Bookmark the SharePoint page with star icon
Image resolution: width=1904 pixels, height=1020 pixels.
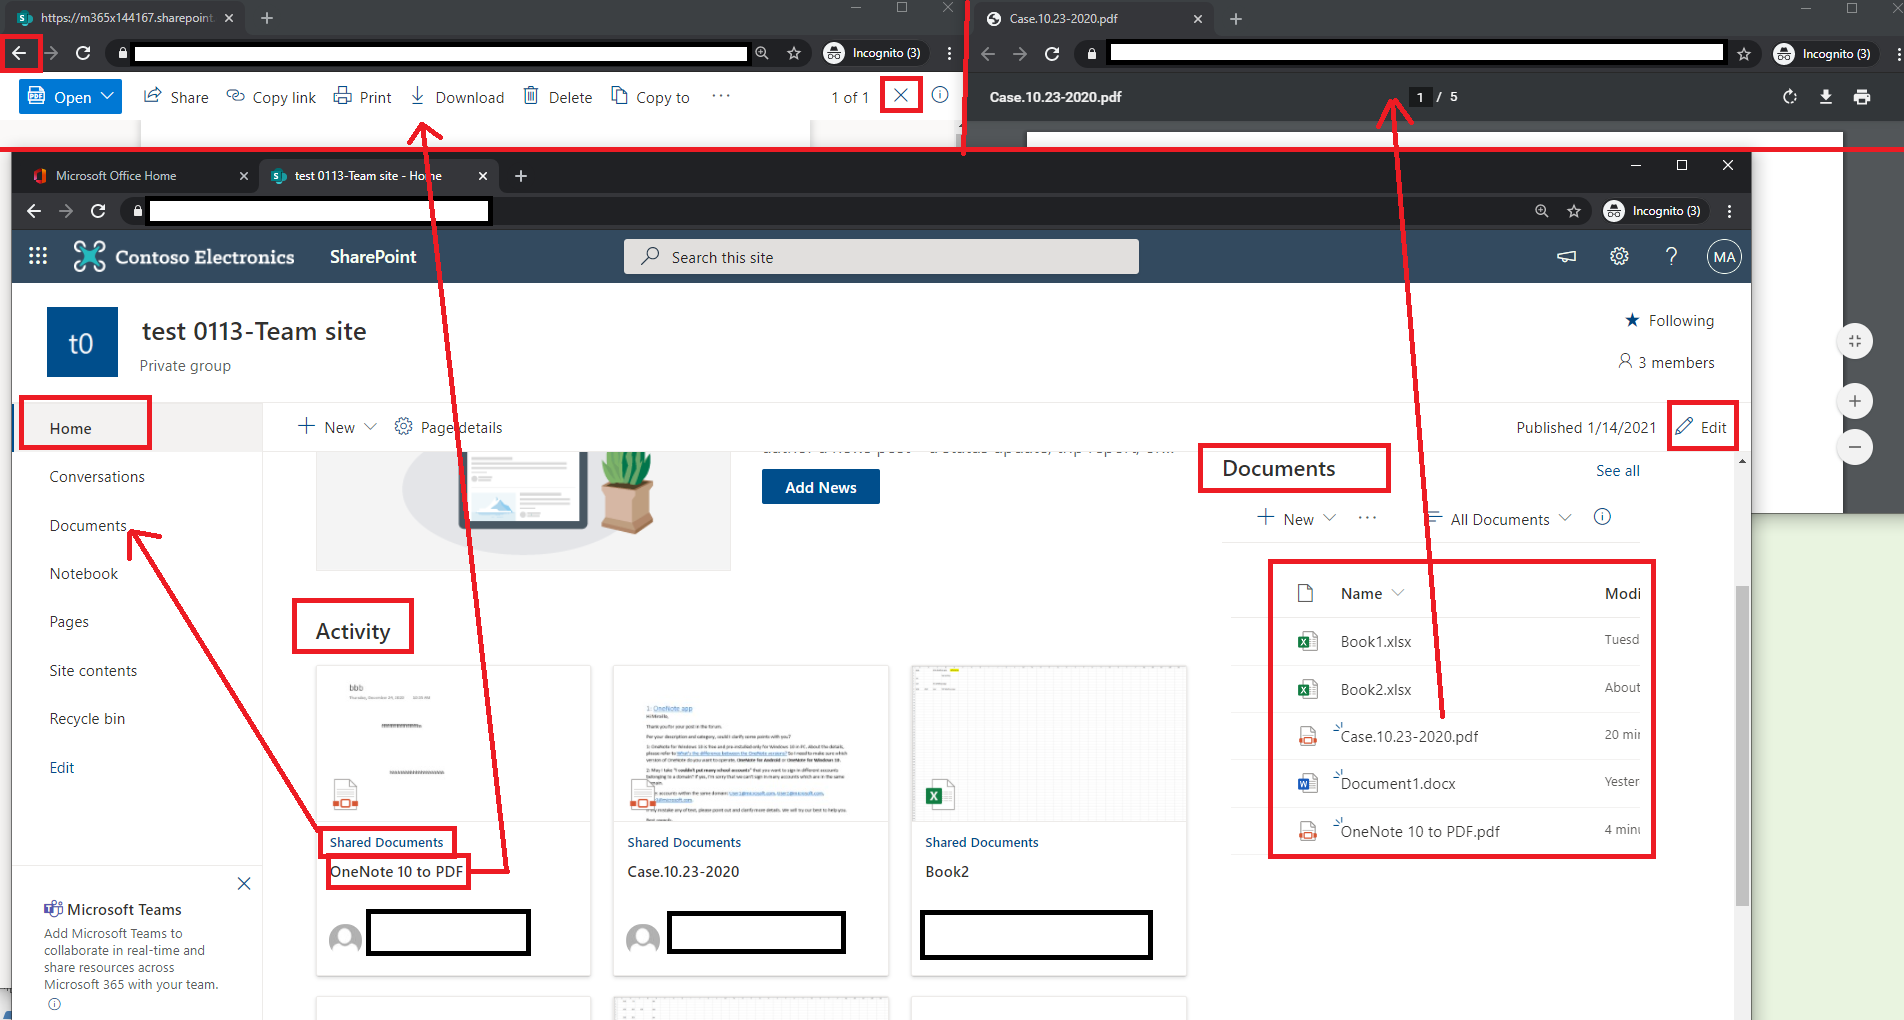pyautogui.click(x=1574, y=211)
